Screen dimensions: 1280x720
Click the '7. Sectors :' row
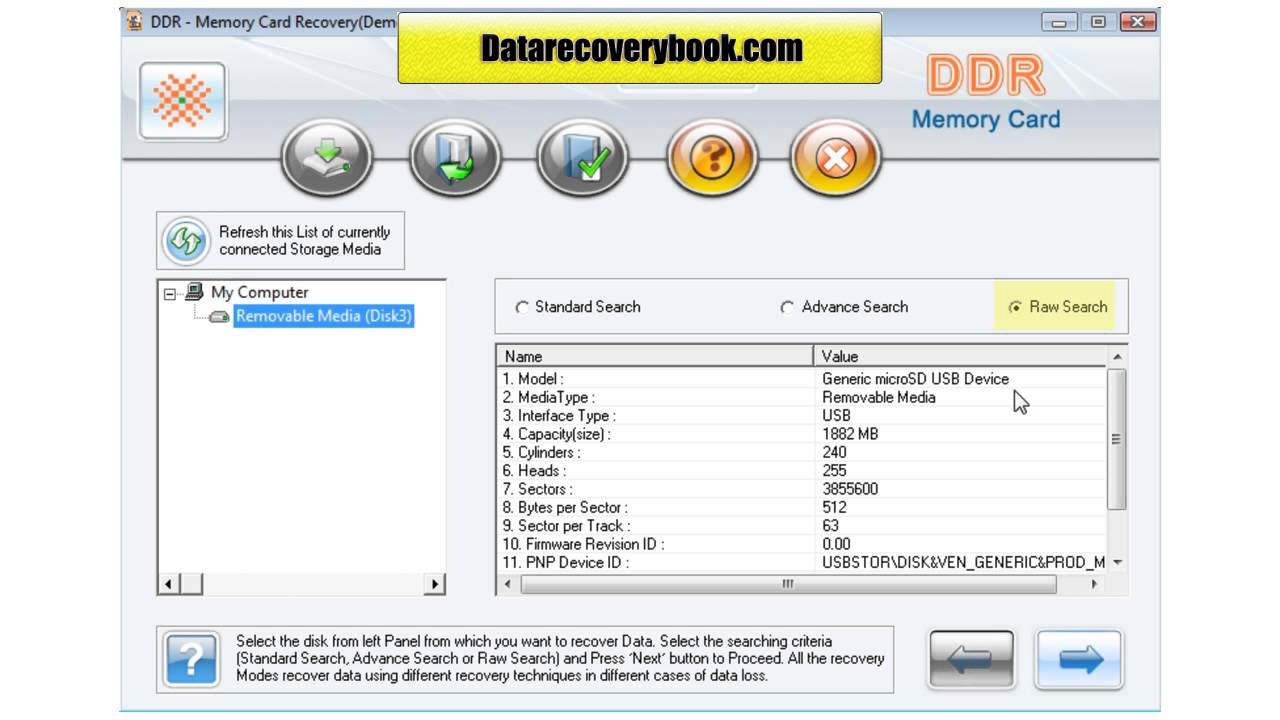pos(802,489)
